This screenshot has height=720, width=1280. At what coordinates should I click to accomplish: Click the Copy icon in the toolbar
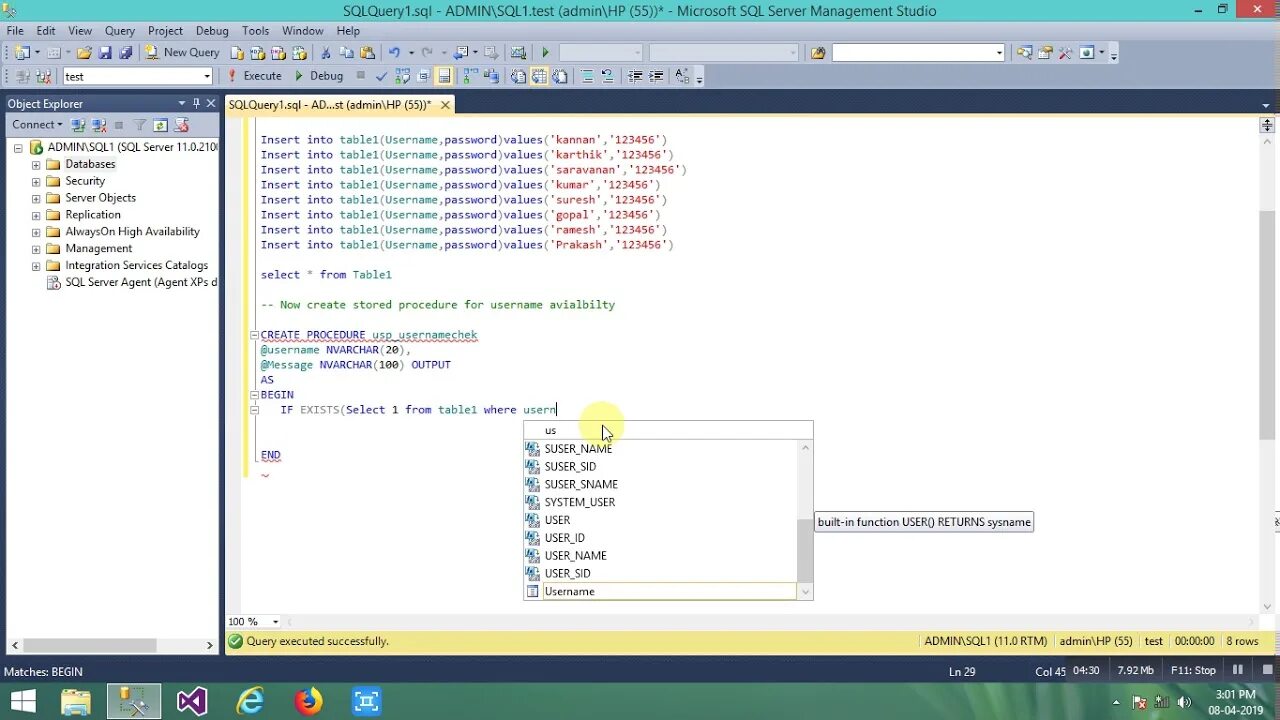347,52
